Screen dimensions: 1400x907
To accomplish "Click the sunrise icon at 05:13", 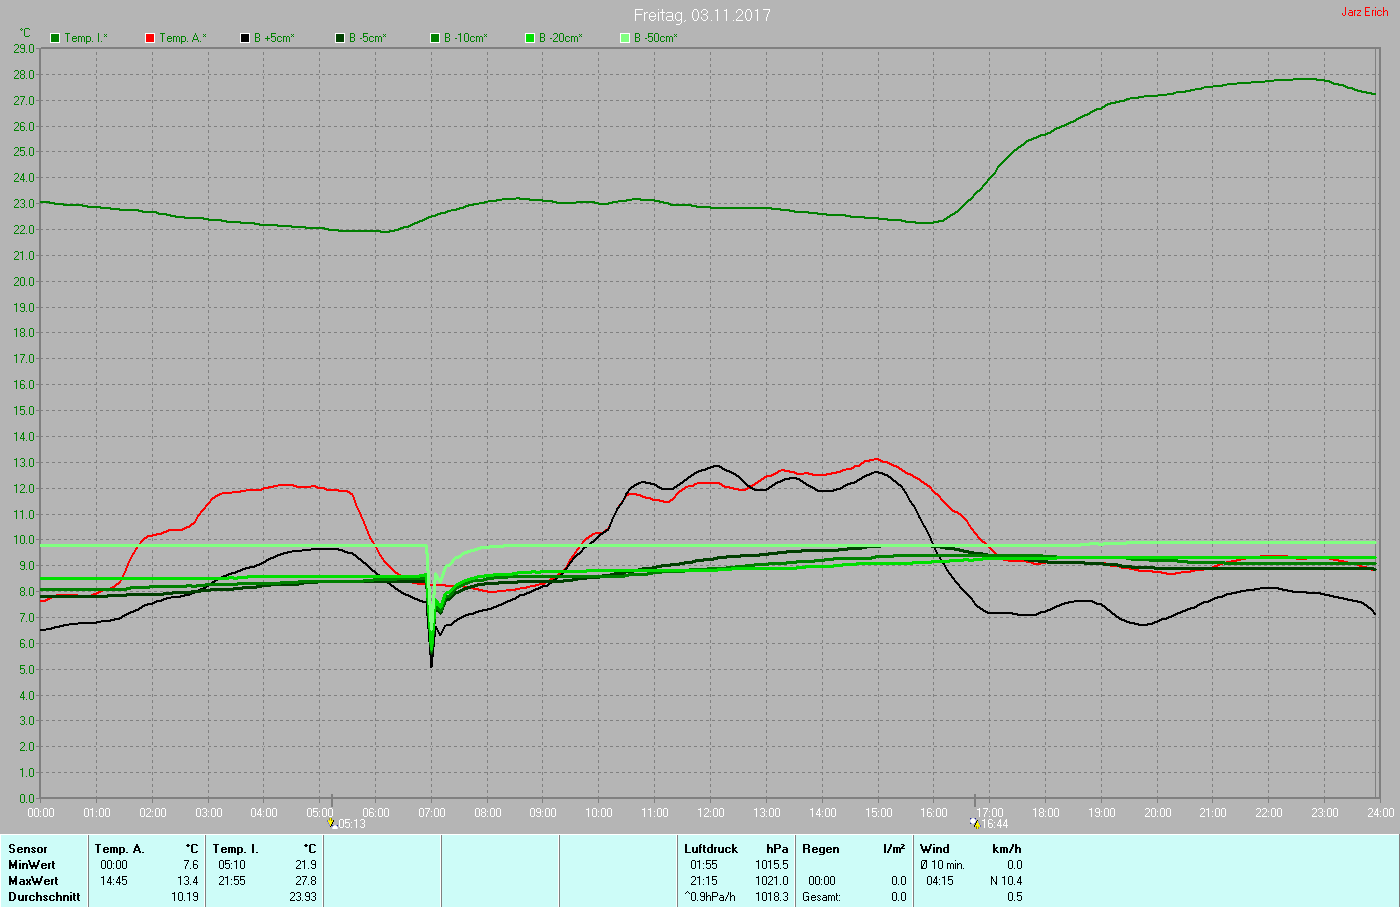I will 331,823.
